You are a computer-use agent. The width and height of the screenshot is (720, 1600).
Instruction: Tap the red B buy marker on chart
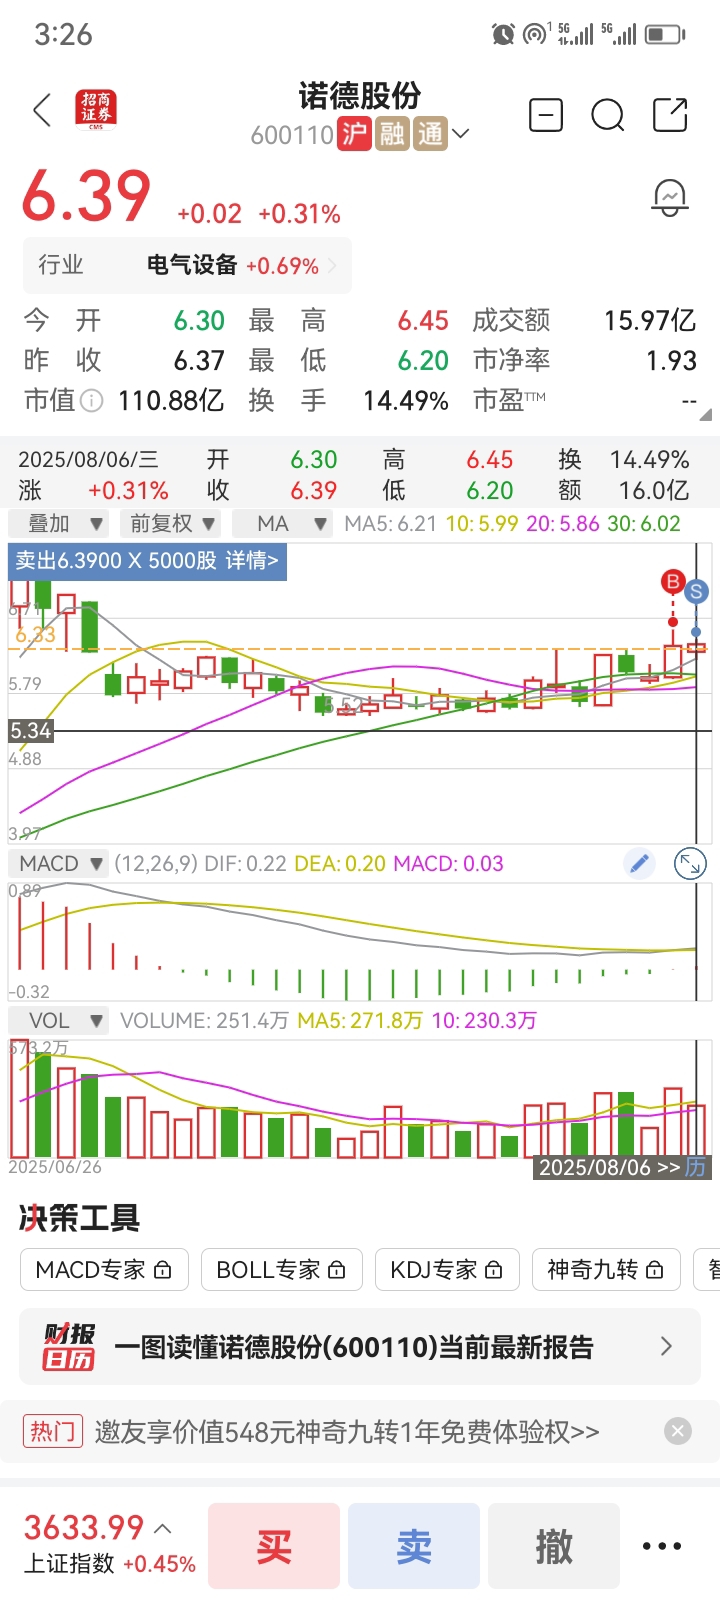coord(673,582)
